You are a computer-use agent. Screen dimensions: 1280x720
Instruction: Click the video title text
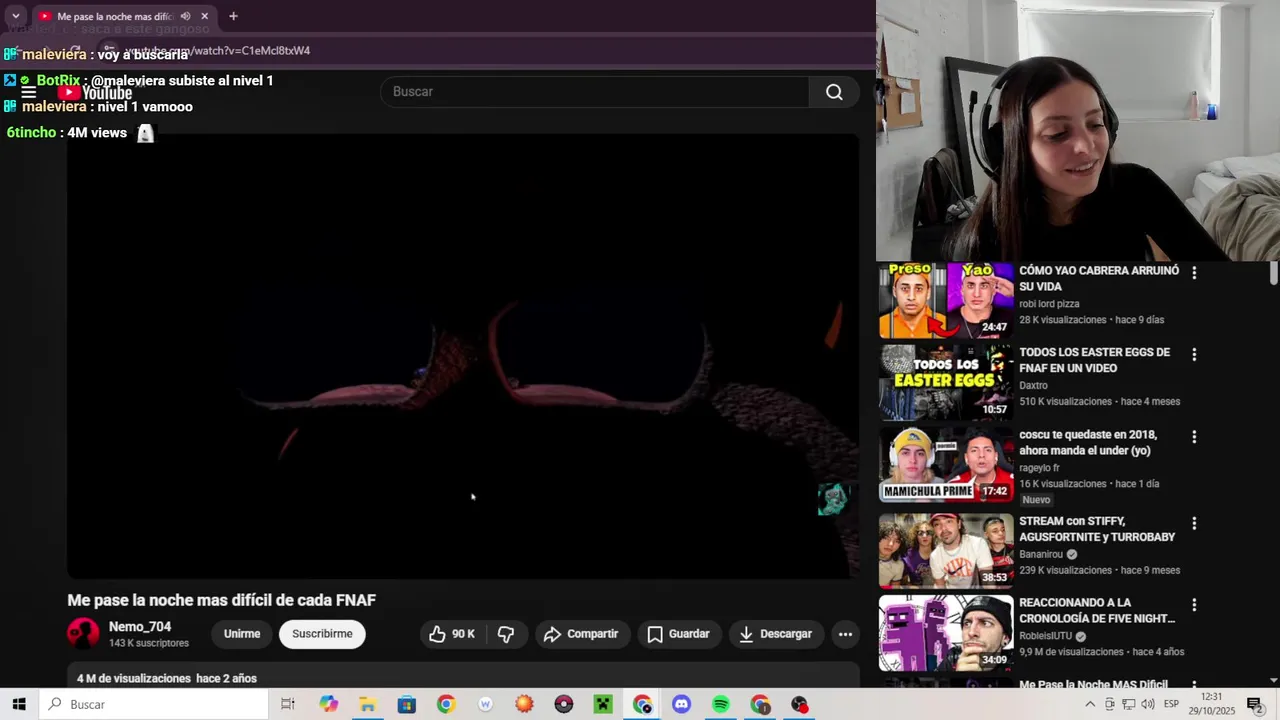click(221, 600)
